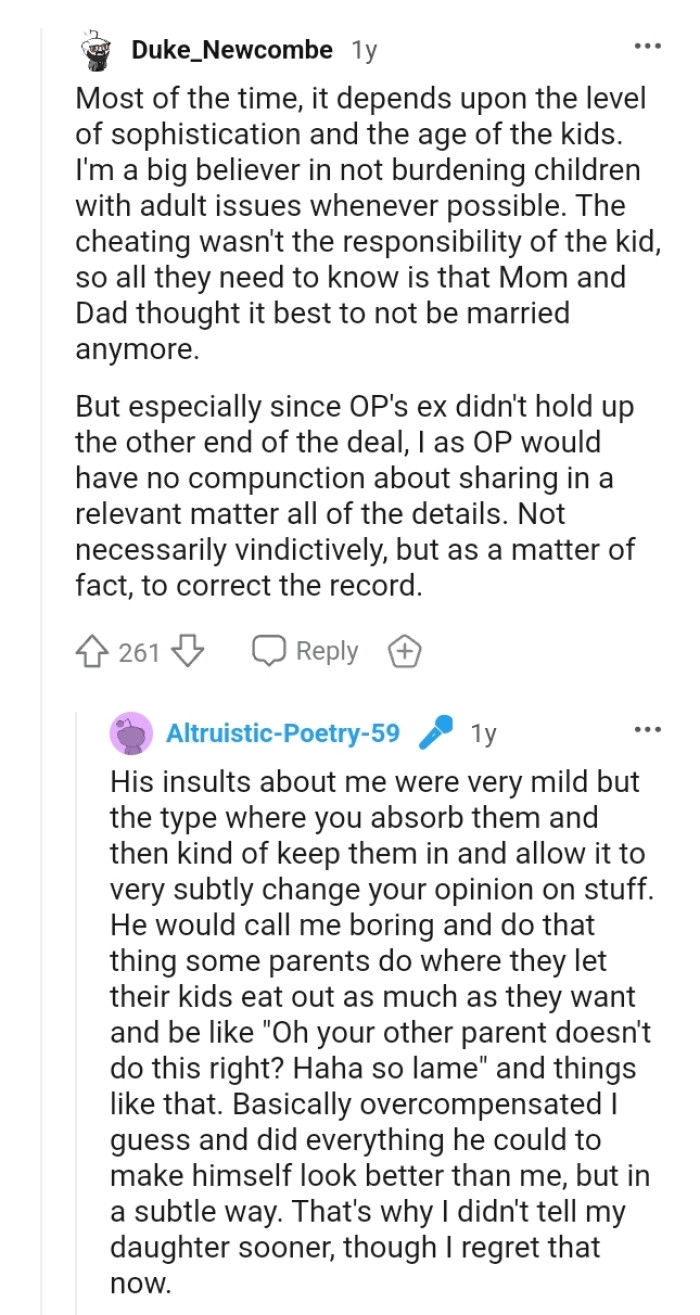
Task: Upvote Duke_Newcombe's comment
Action: pyautogui.click(x=95, y=652)
